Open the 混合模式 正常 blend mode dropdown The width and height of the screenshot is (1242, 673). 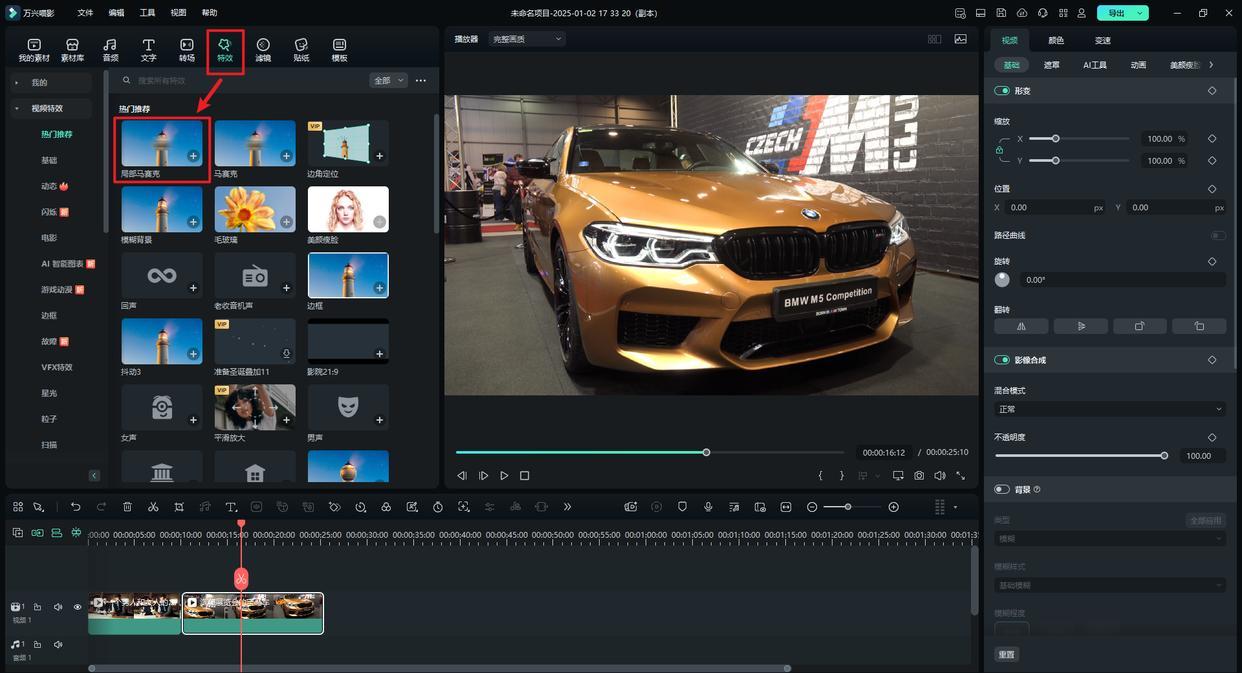[x=1110, y=409]
